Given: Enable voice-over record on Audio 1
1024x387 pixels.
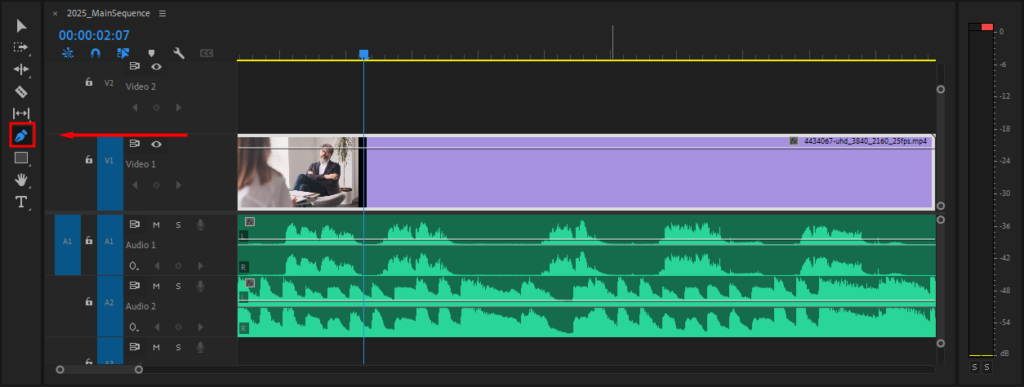Looking at the screenshot, I should click(200, 224).
